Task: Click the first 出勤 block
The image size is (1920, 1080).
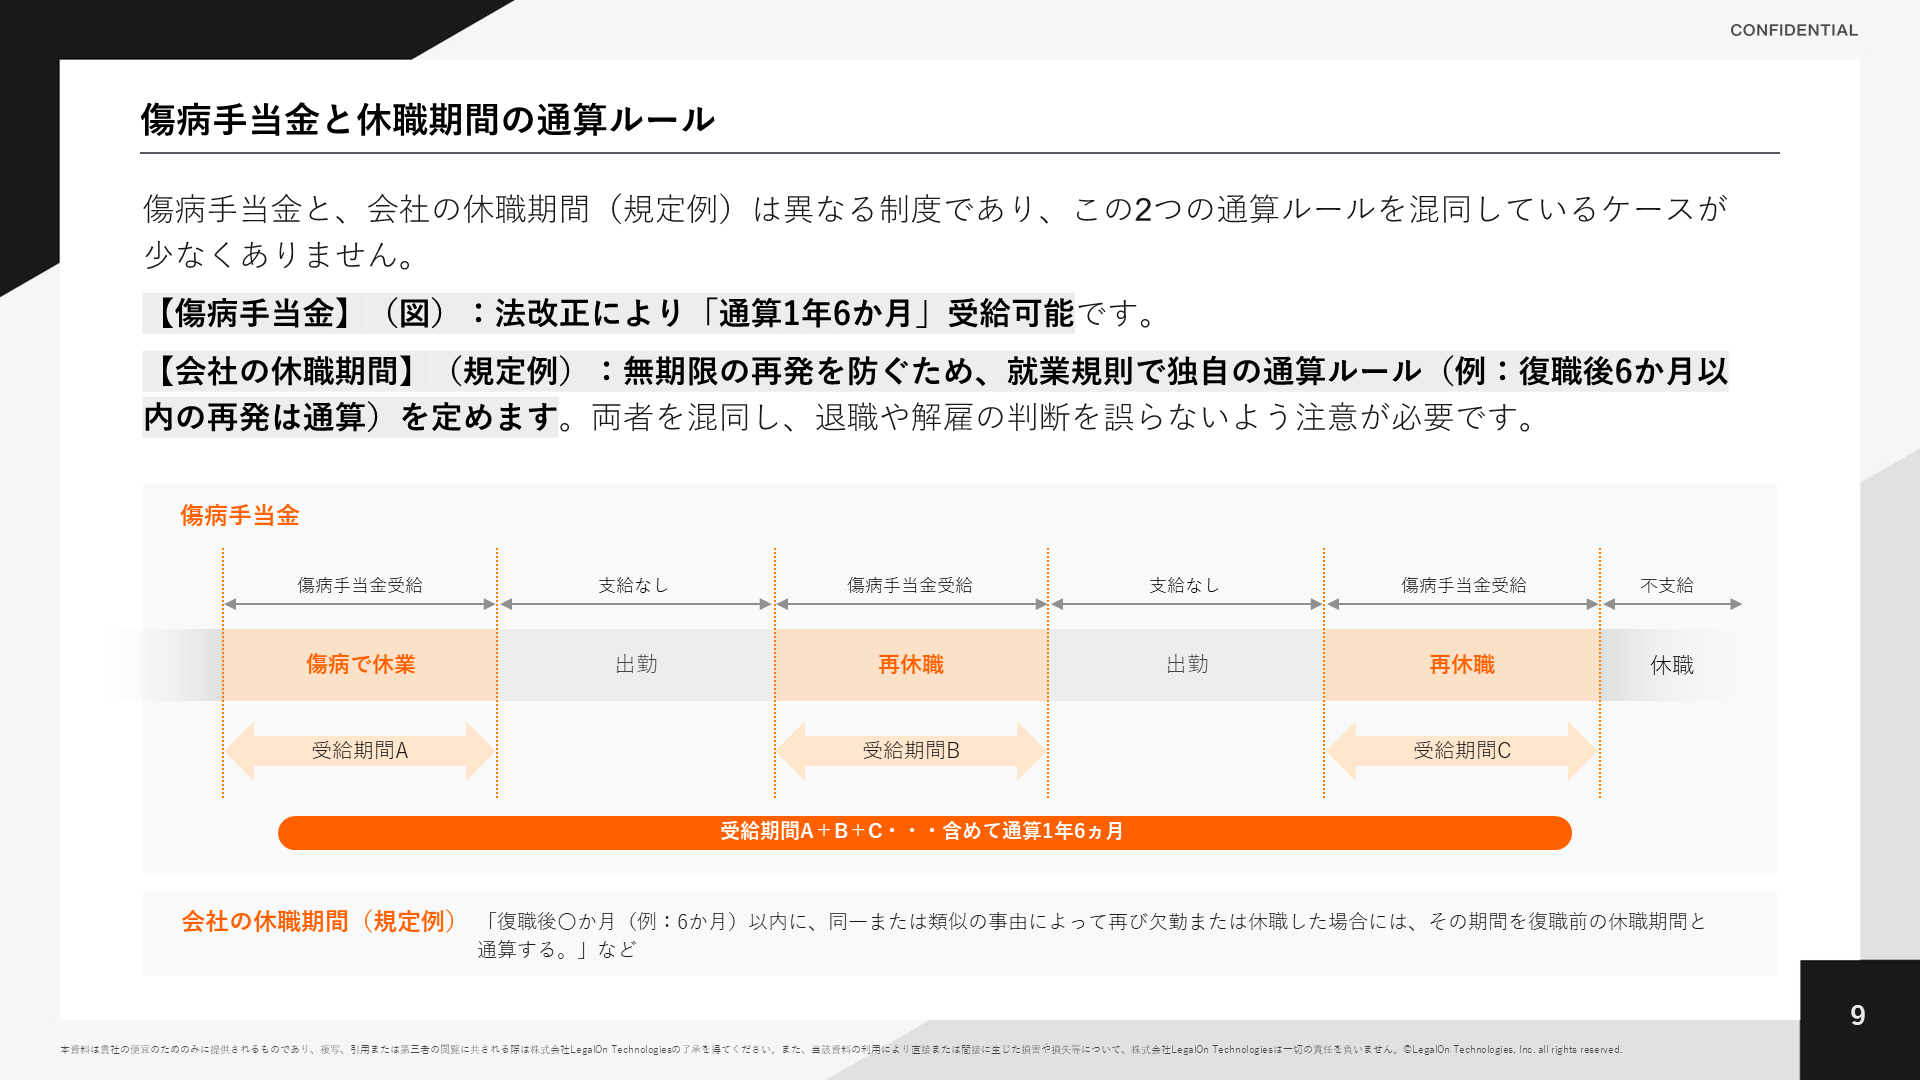Action: [x=636, y=665]
